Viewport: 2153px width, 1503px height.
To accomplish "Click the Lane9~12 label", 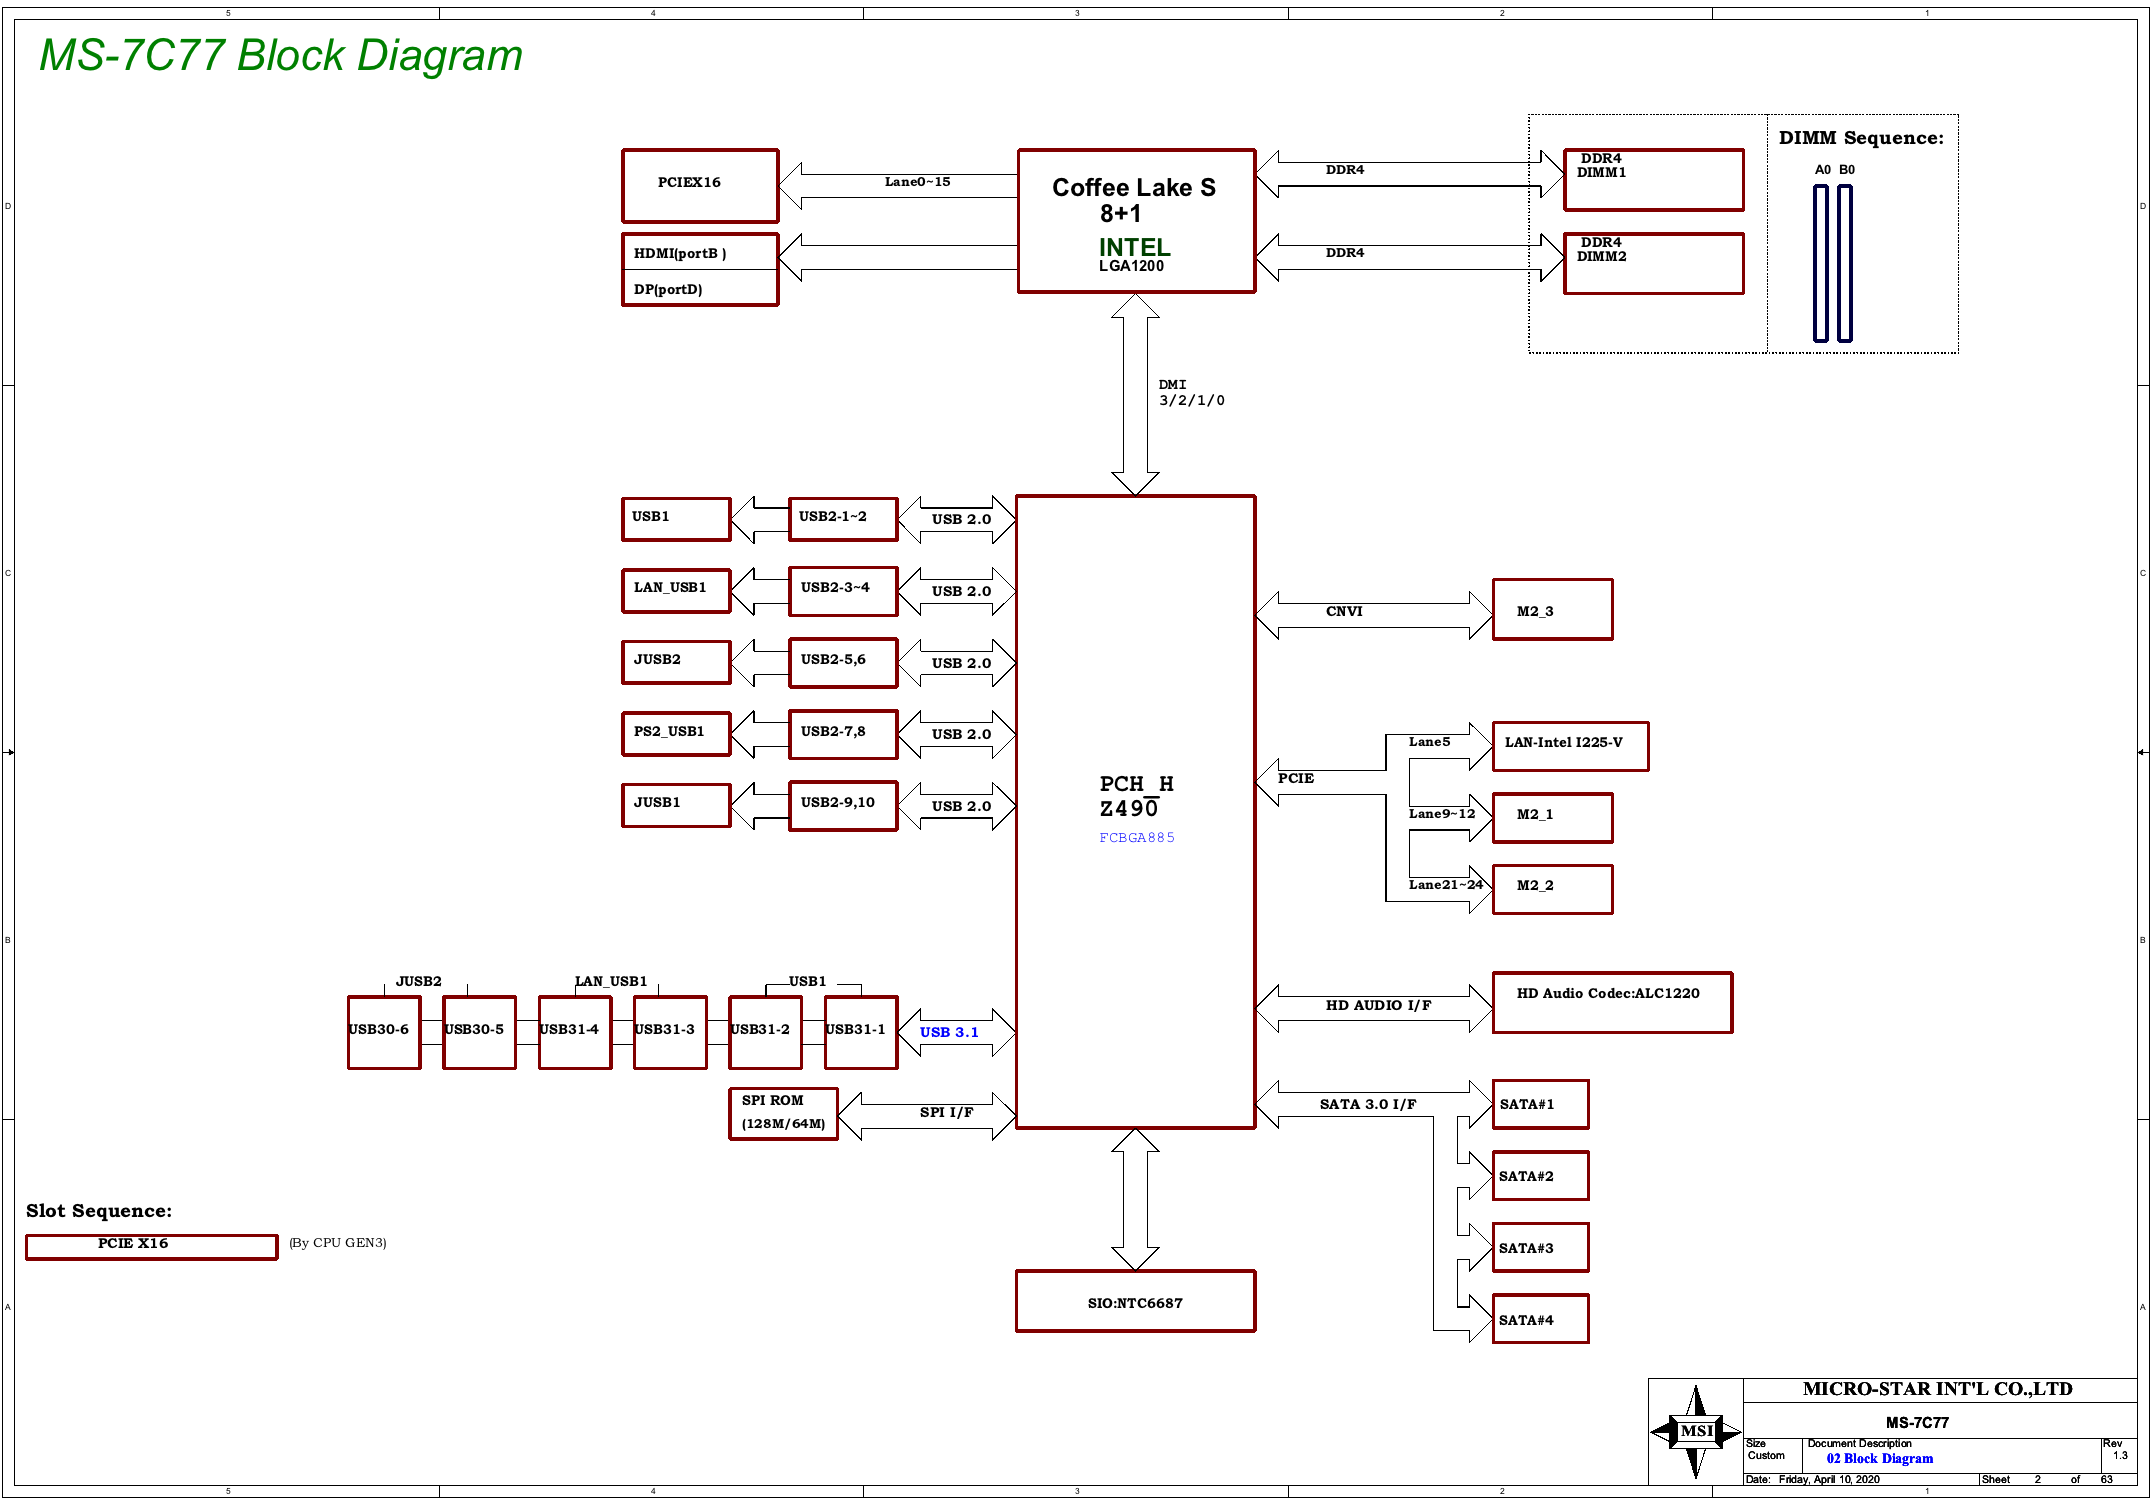I will (1442, 813).
